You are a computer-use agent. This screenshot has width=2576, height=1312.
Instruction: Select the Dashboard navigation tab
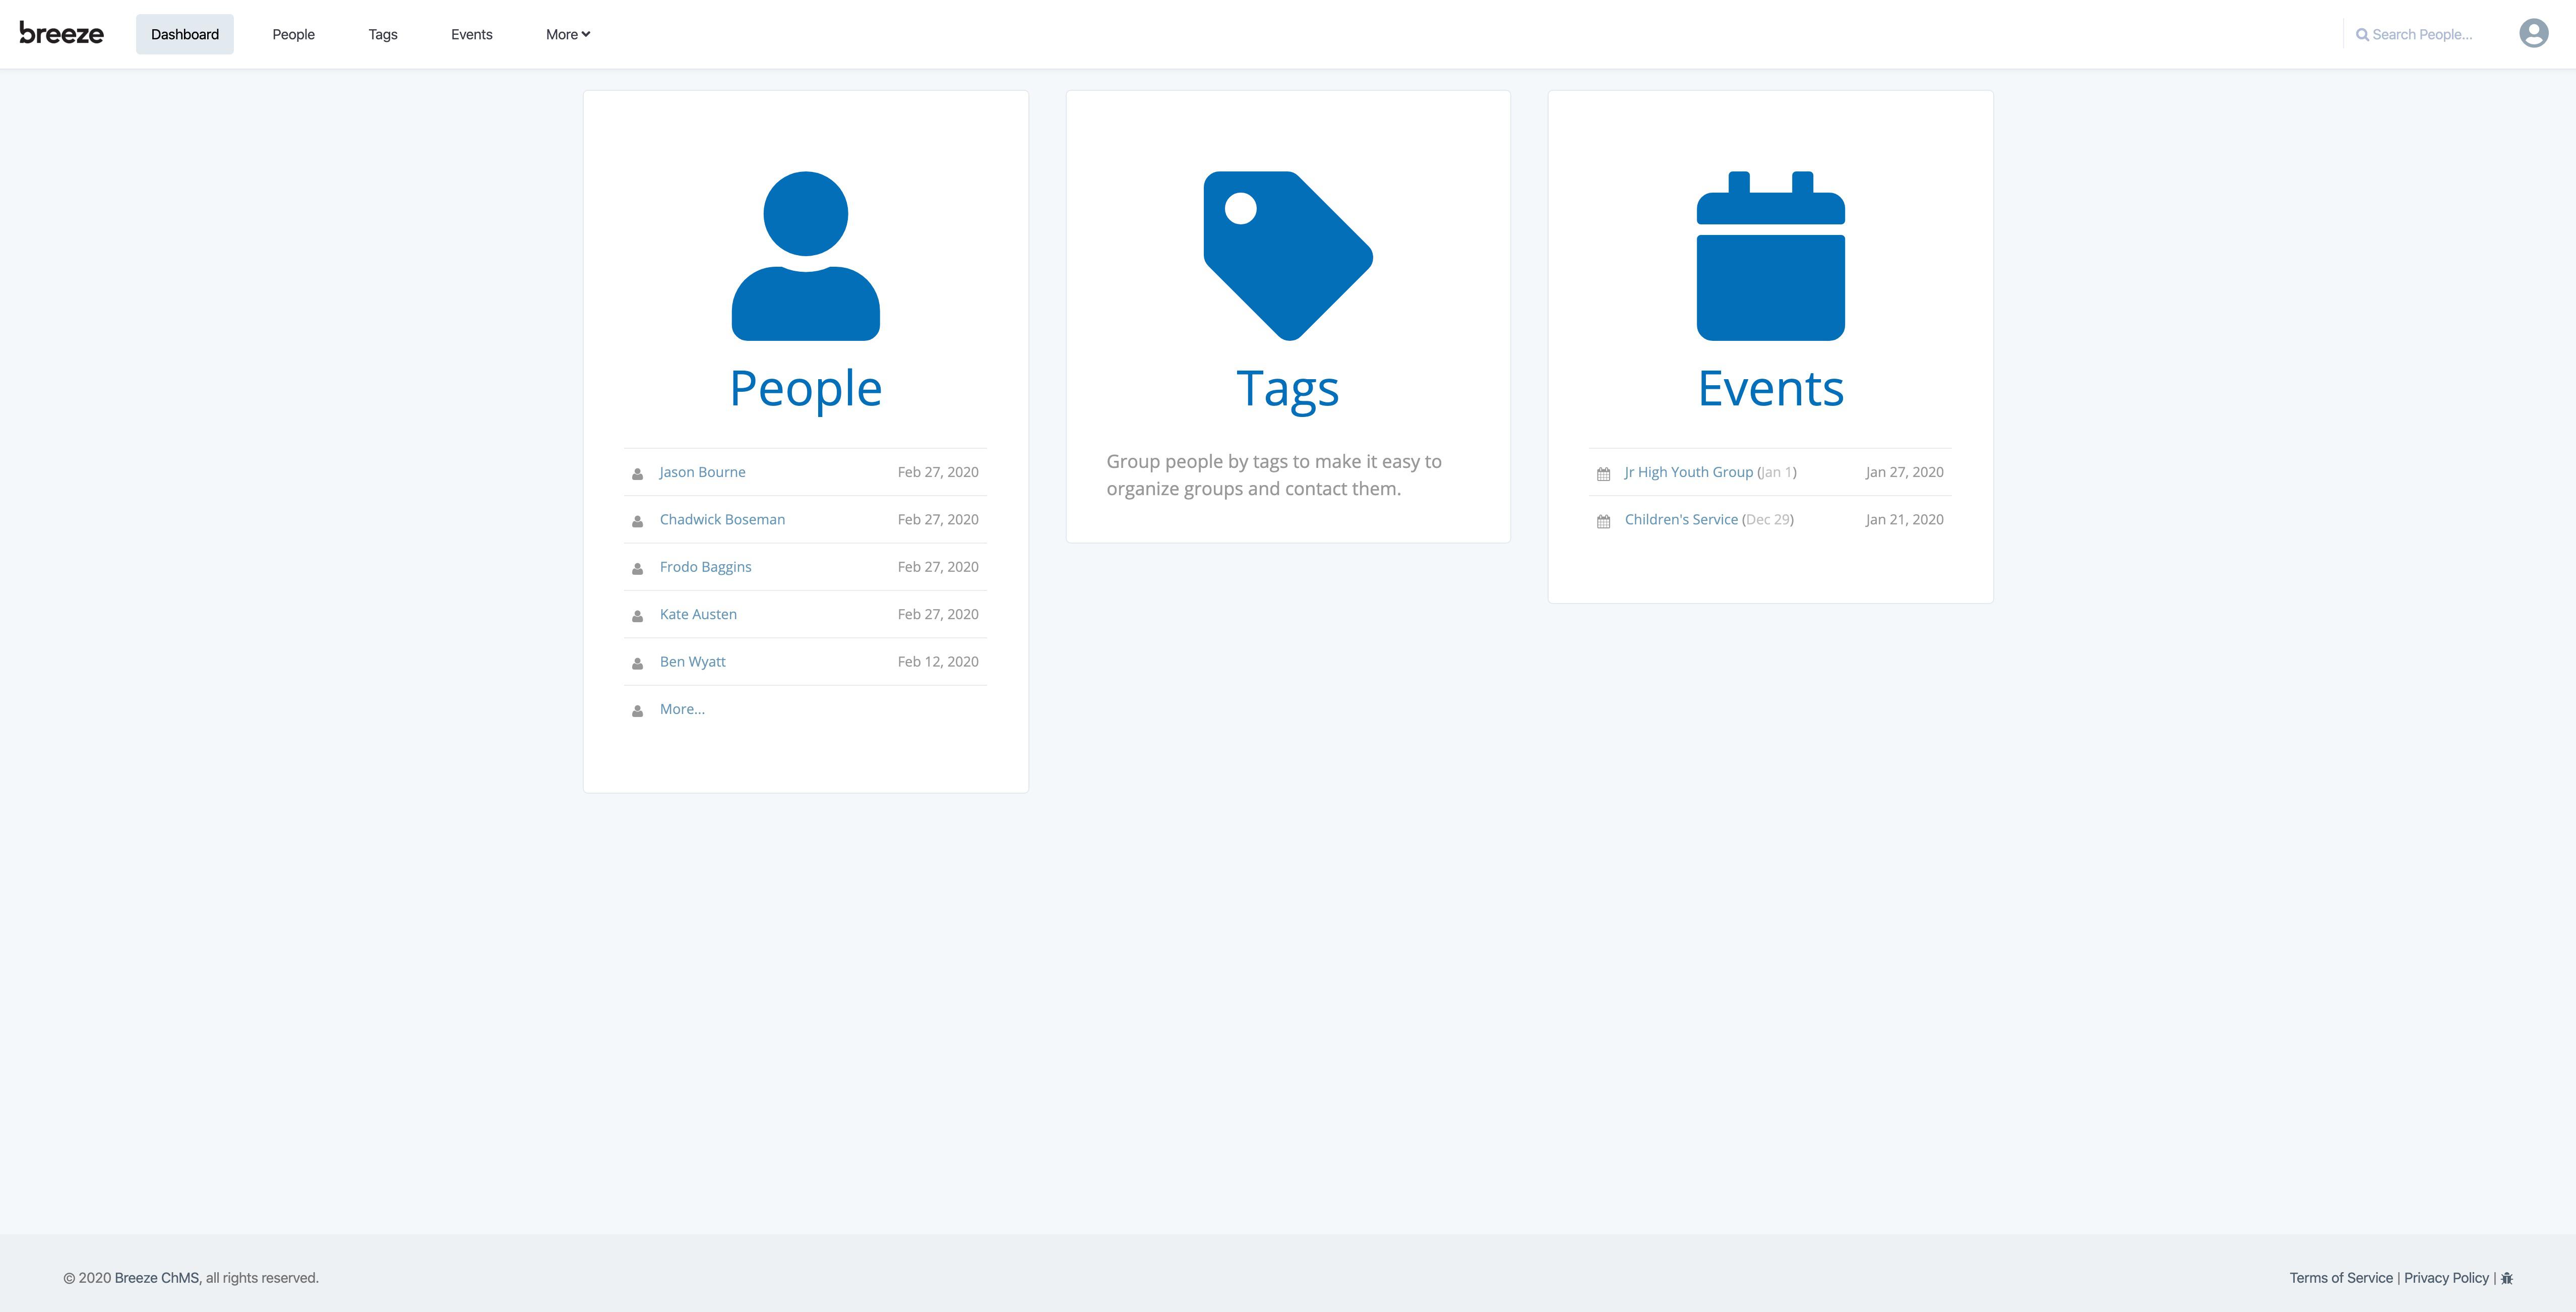[185, 34]
